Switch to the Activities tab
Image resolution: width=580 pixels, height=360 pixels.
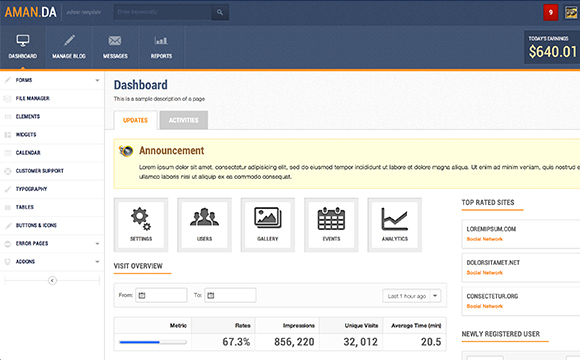pos(183,120)
